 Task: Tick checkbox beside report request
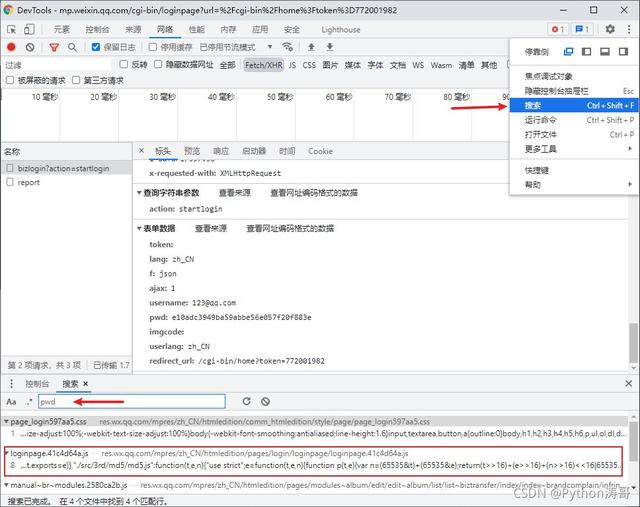[10, 182]
